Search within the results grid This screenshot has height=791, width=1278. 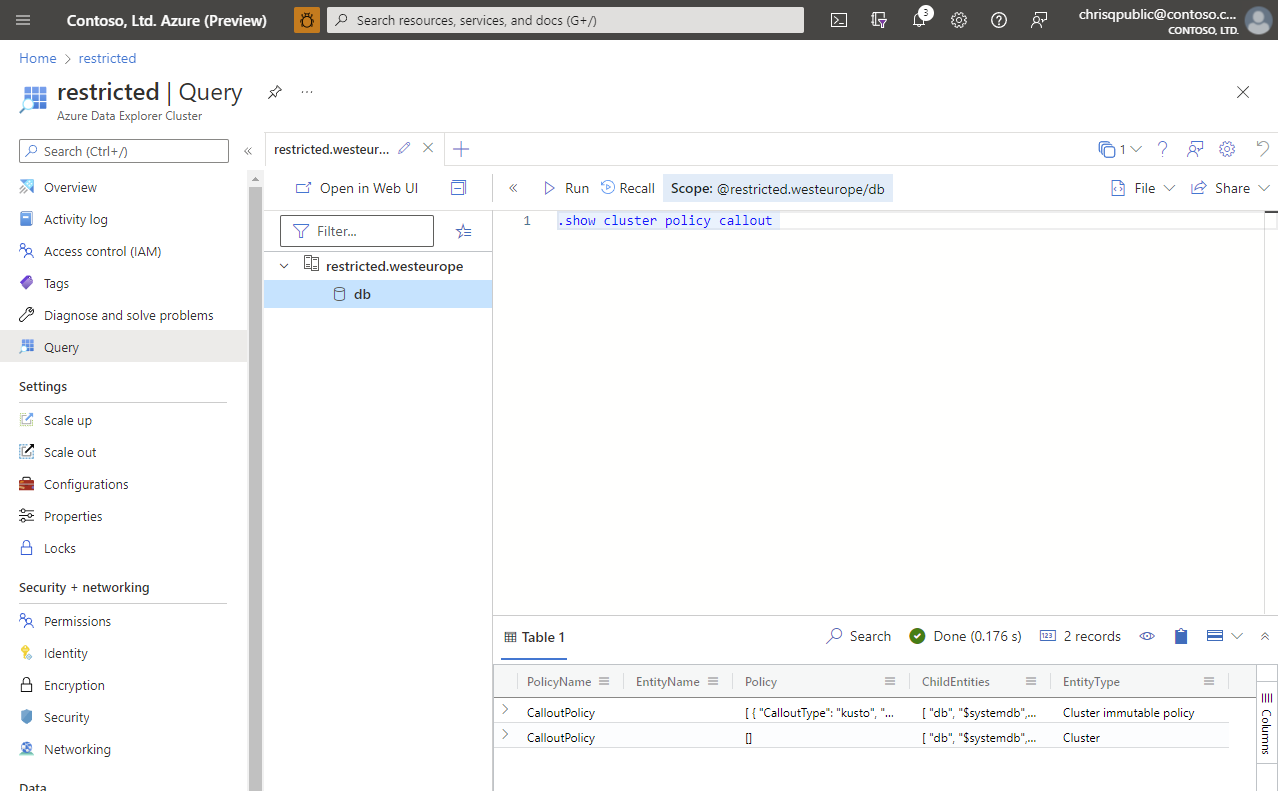pyautogui.click(x=859, y=636)
